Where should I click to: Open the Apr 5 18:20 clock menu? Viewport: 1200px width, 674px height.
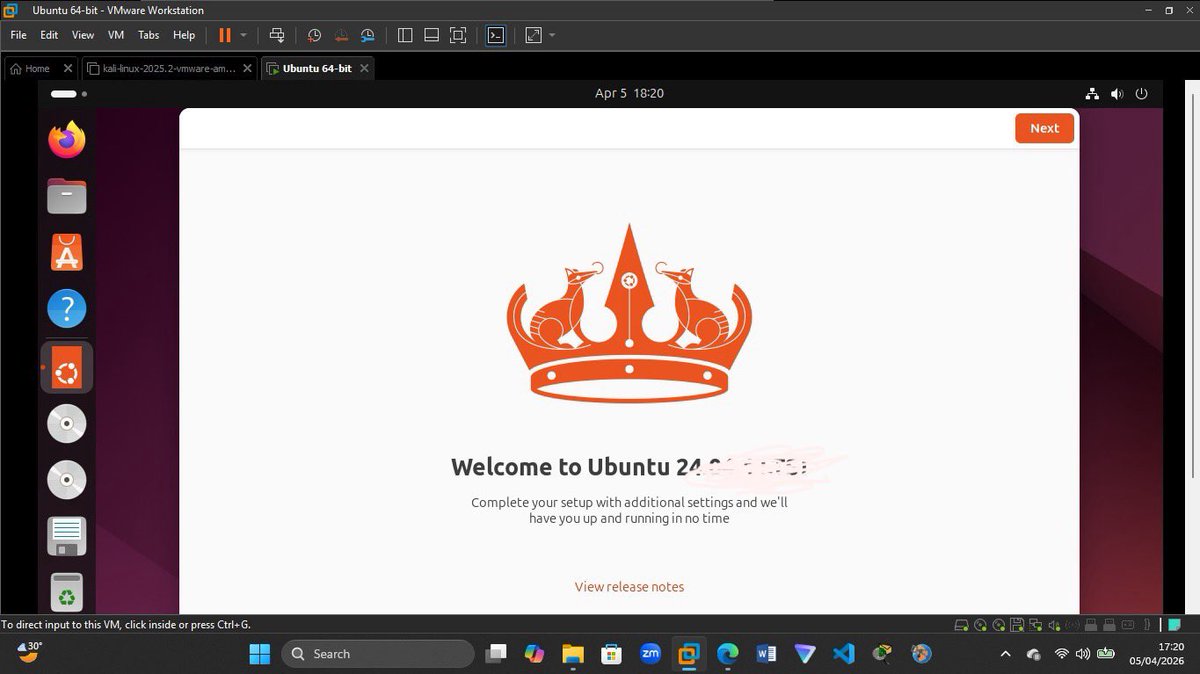click(x=629, y=93)
